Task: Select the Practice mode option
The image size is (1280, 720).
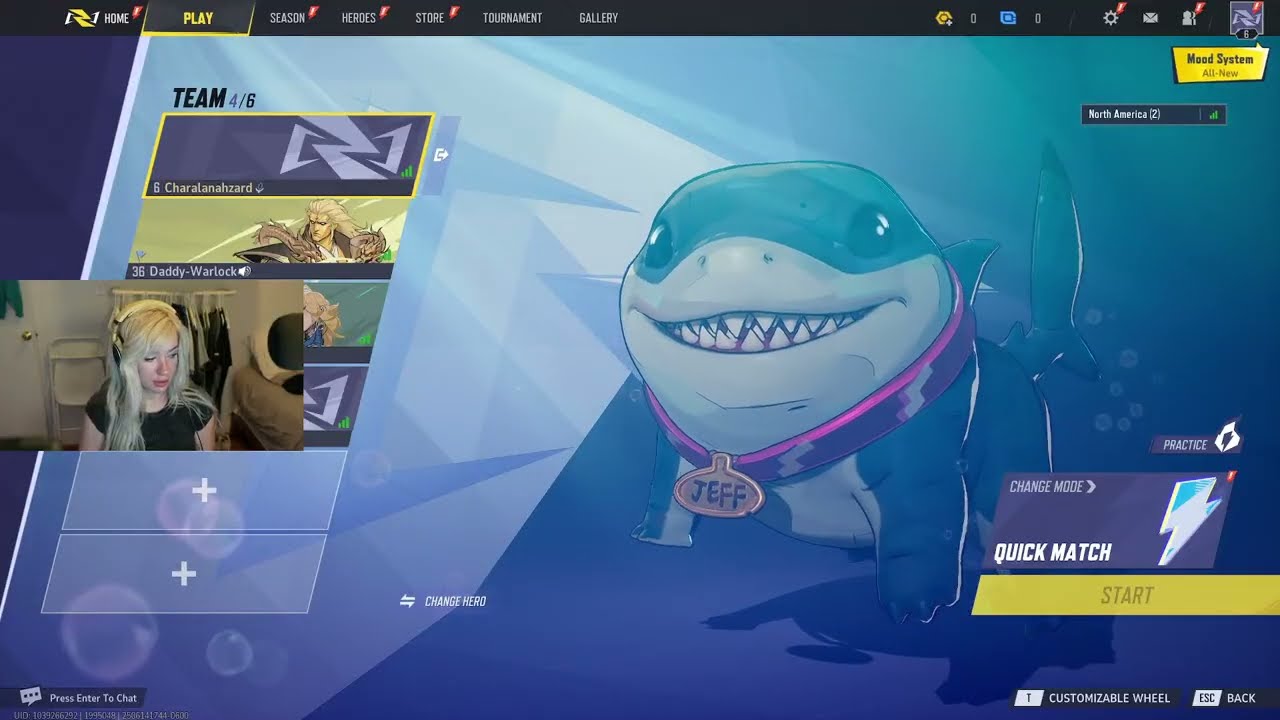Action: point(1200,443)
